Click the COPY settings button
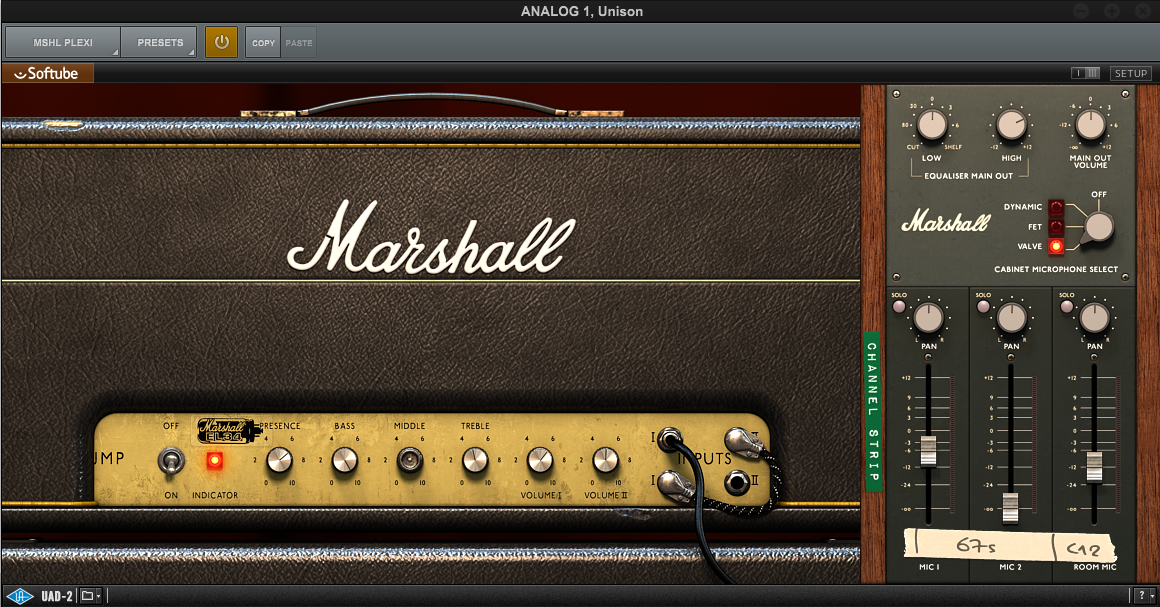1160x607 pixels. (x=263, y=43)
